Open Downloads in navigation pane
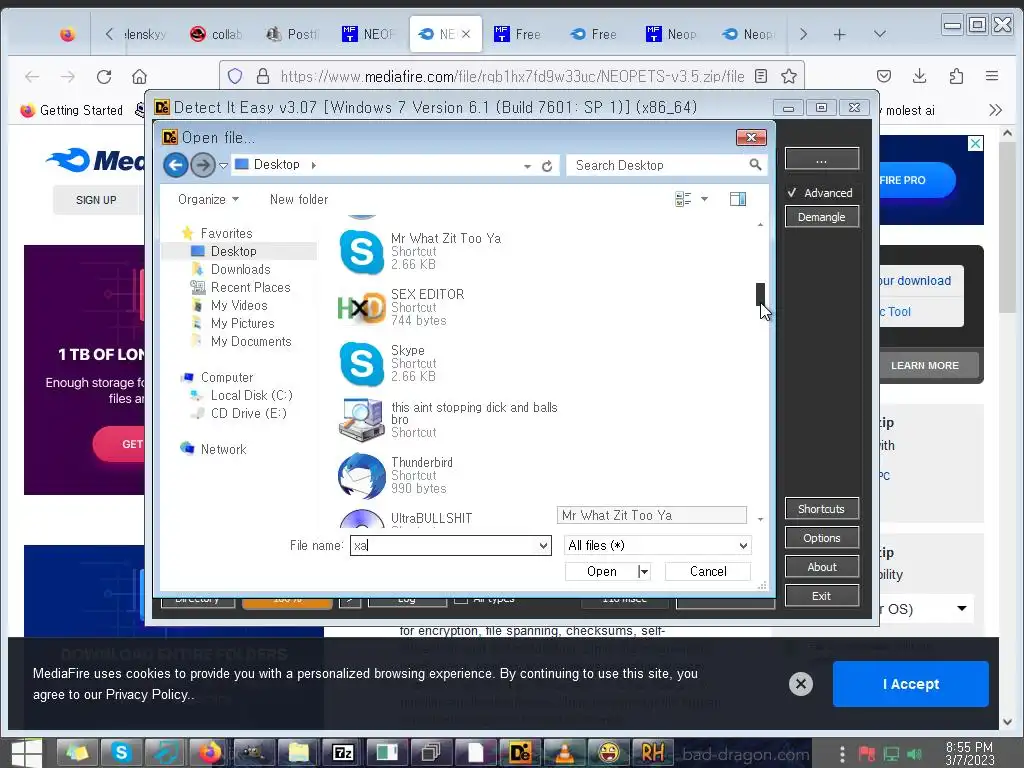The height and width of the screenshot is (768, 1024). tap(240, 269)
